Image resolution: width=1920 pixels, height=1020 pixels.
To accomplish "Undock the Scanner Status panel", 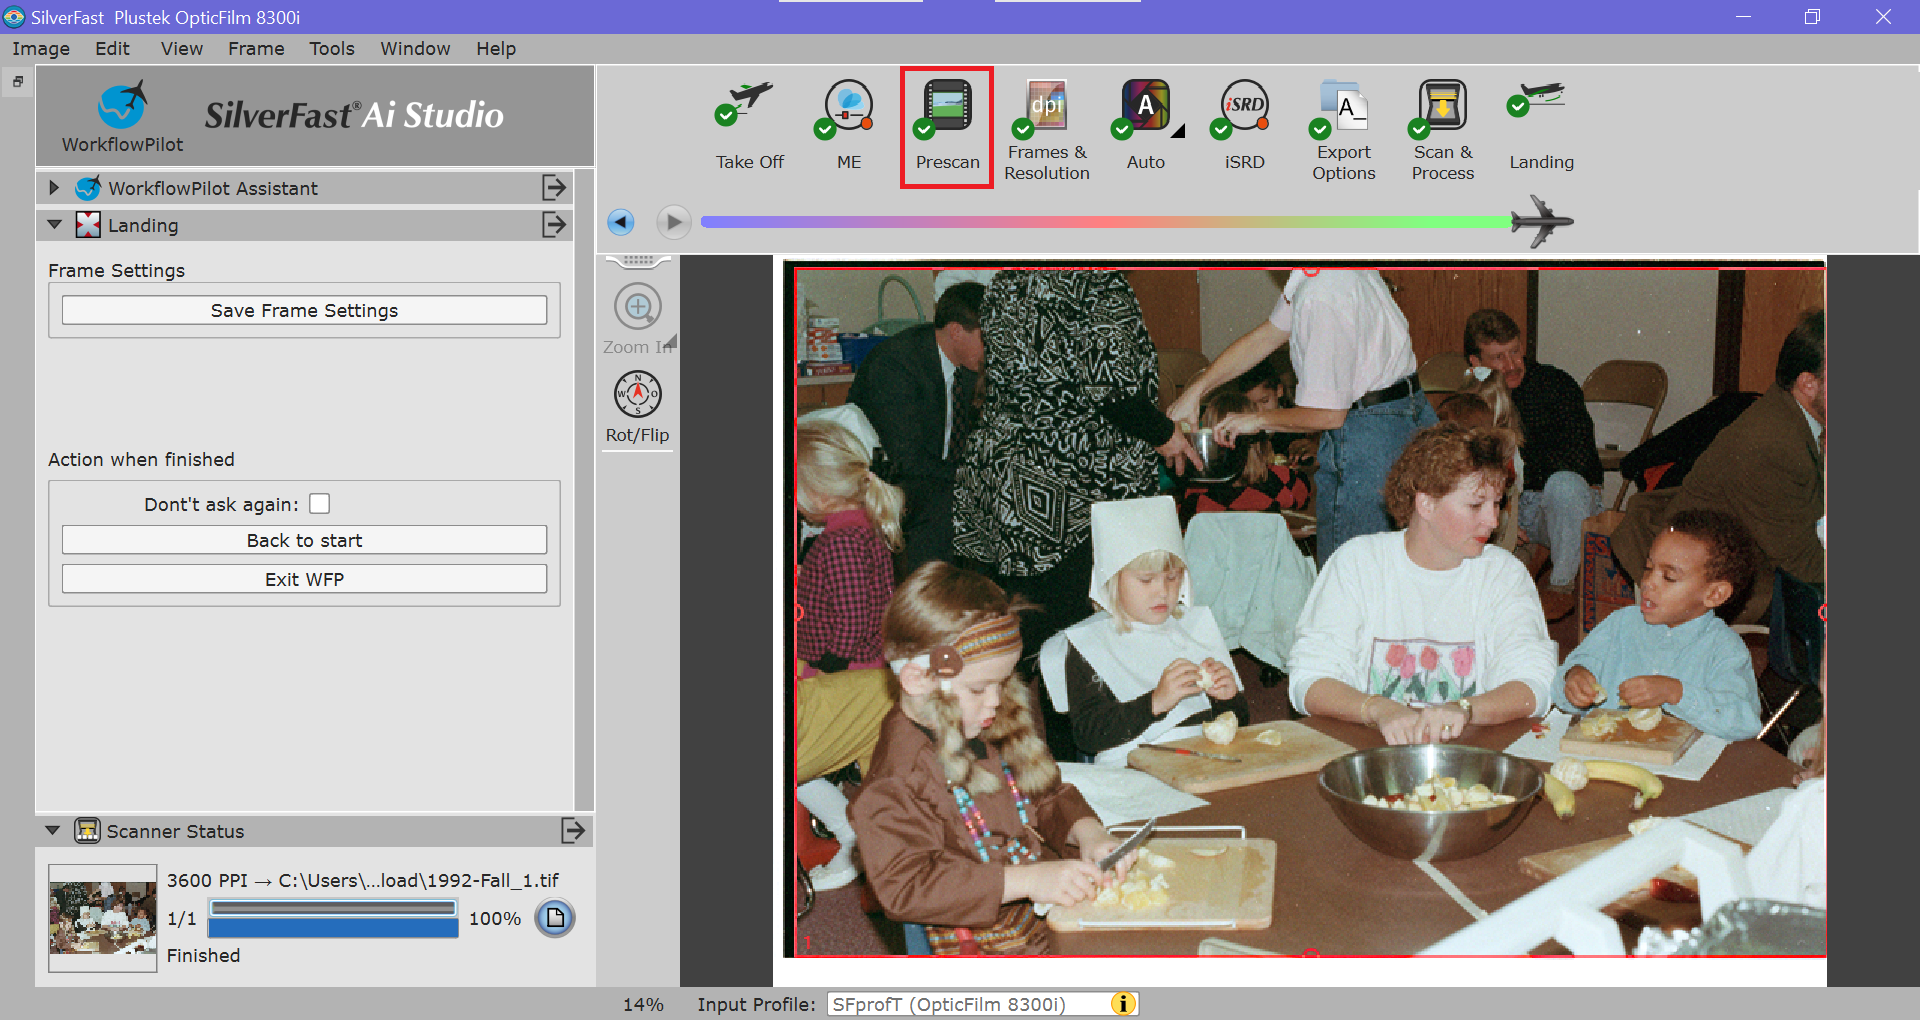I will [x=573, y=830].
